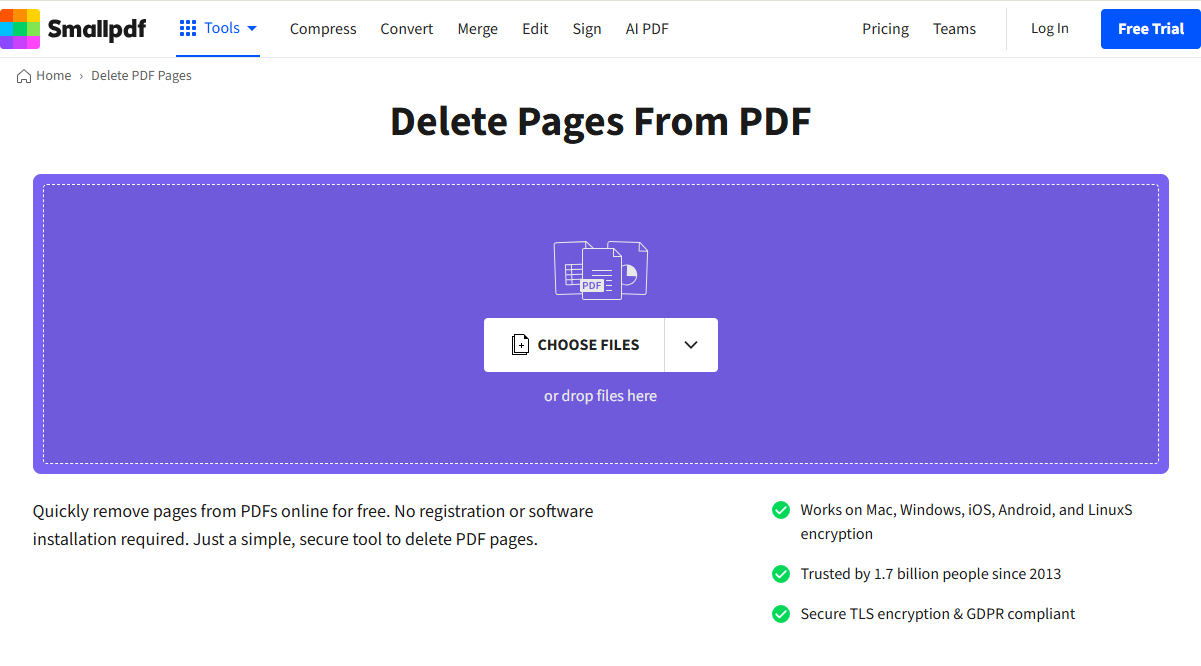This screenshot has width=1201, height=666.
Task: Click the file-upload icon inside Choose Files
Action: 519,344
